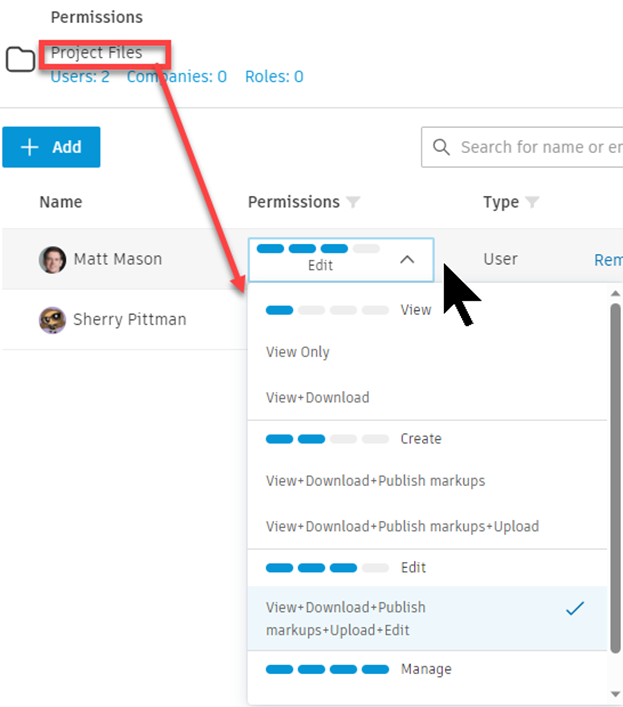
Task: Open the Companies: 0 link
Action: 176,77
